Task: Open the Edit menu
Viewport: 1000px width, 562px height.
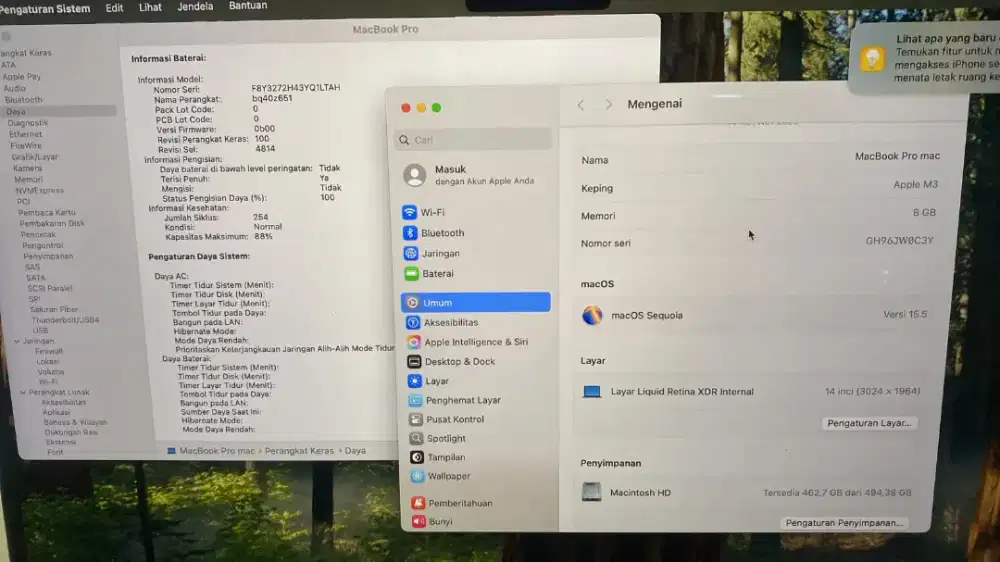Action: pyautogui.click(x=114, y=8)
